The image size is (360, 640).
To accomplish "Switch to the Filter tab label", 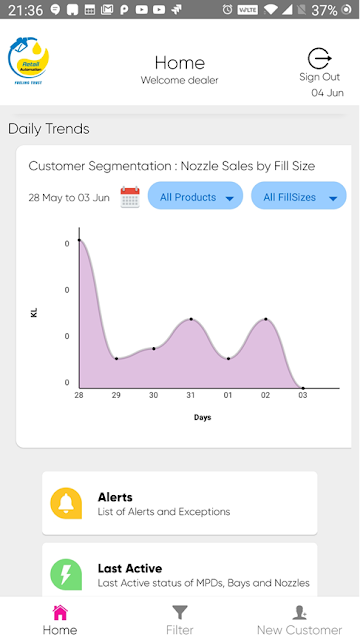I will click(x=180, y=630).
